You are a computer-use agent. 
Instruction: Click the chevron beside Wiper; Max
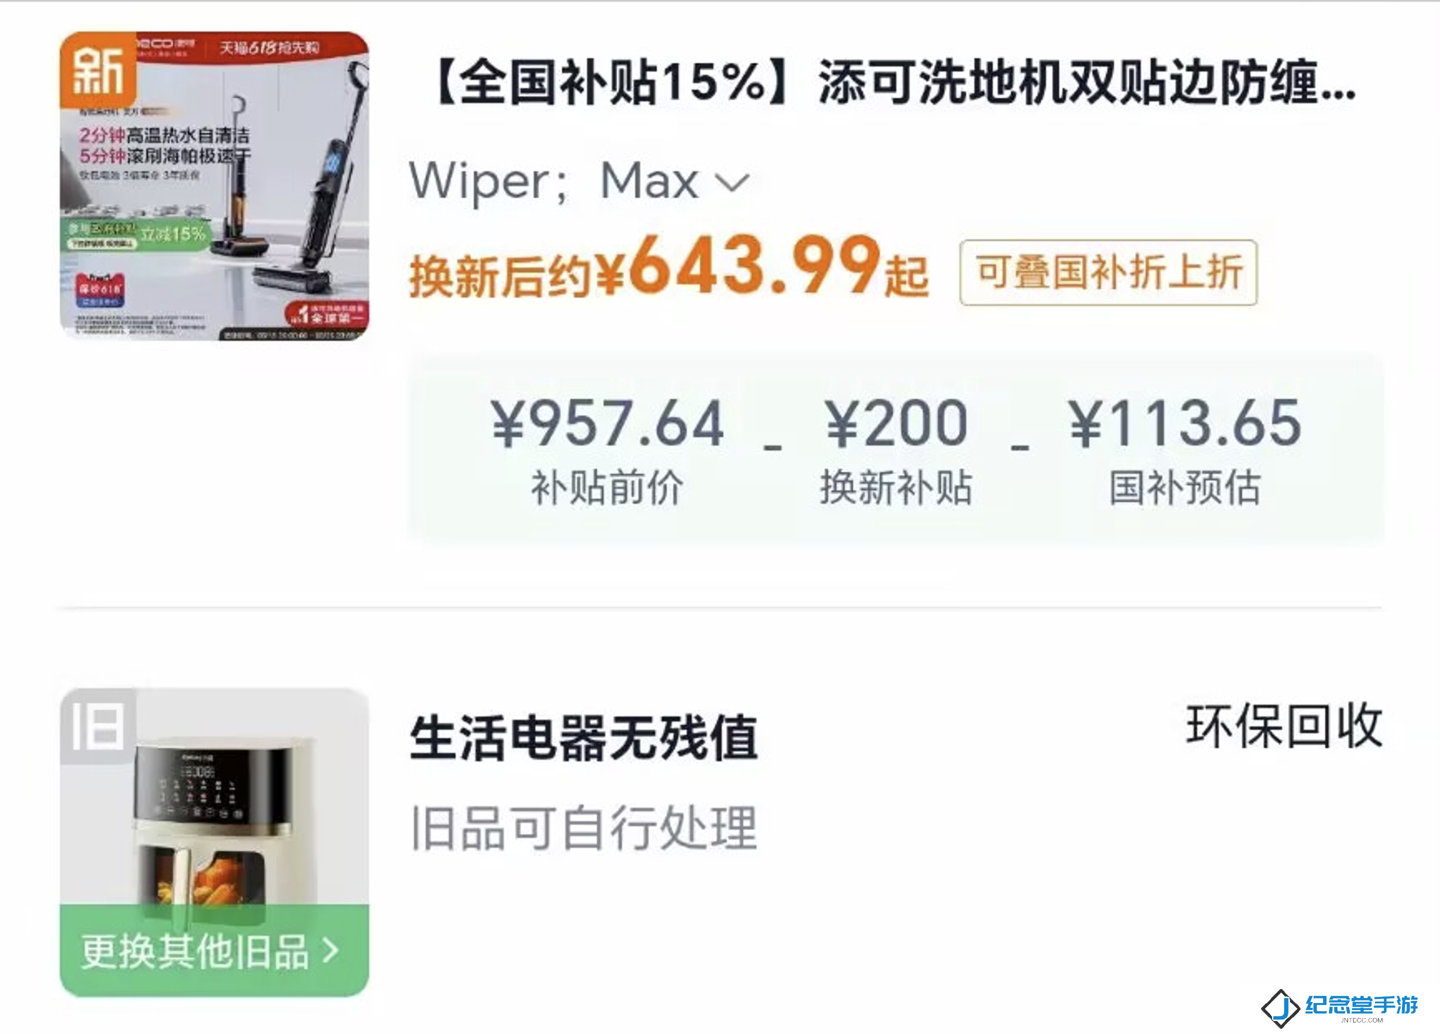pos(732,183)
